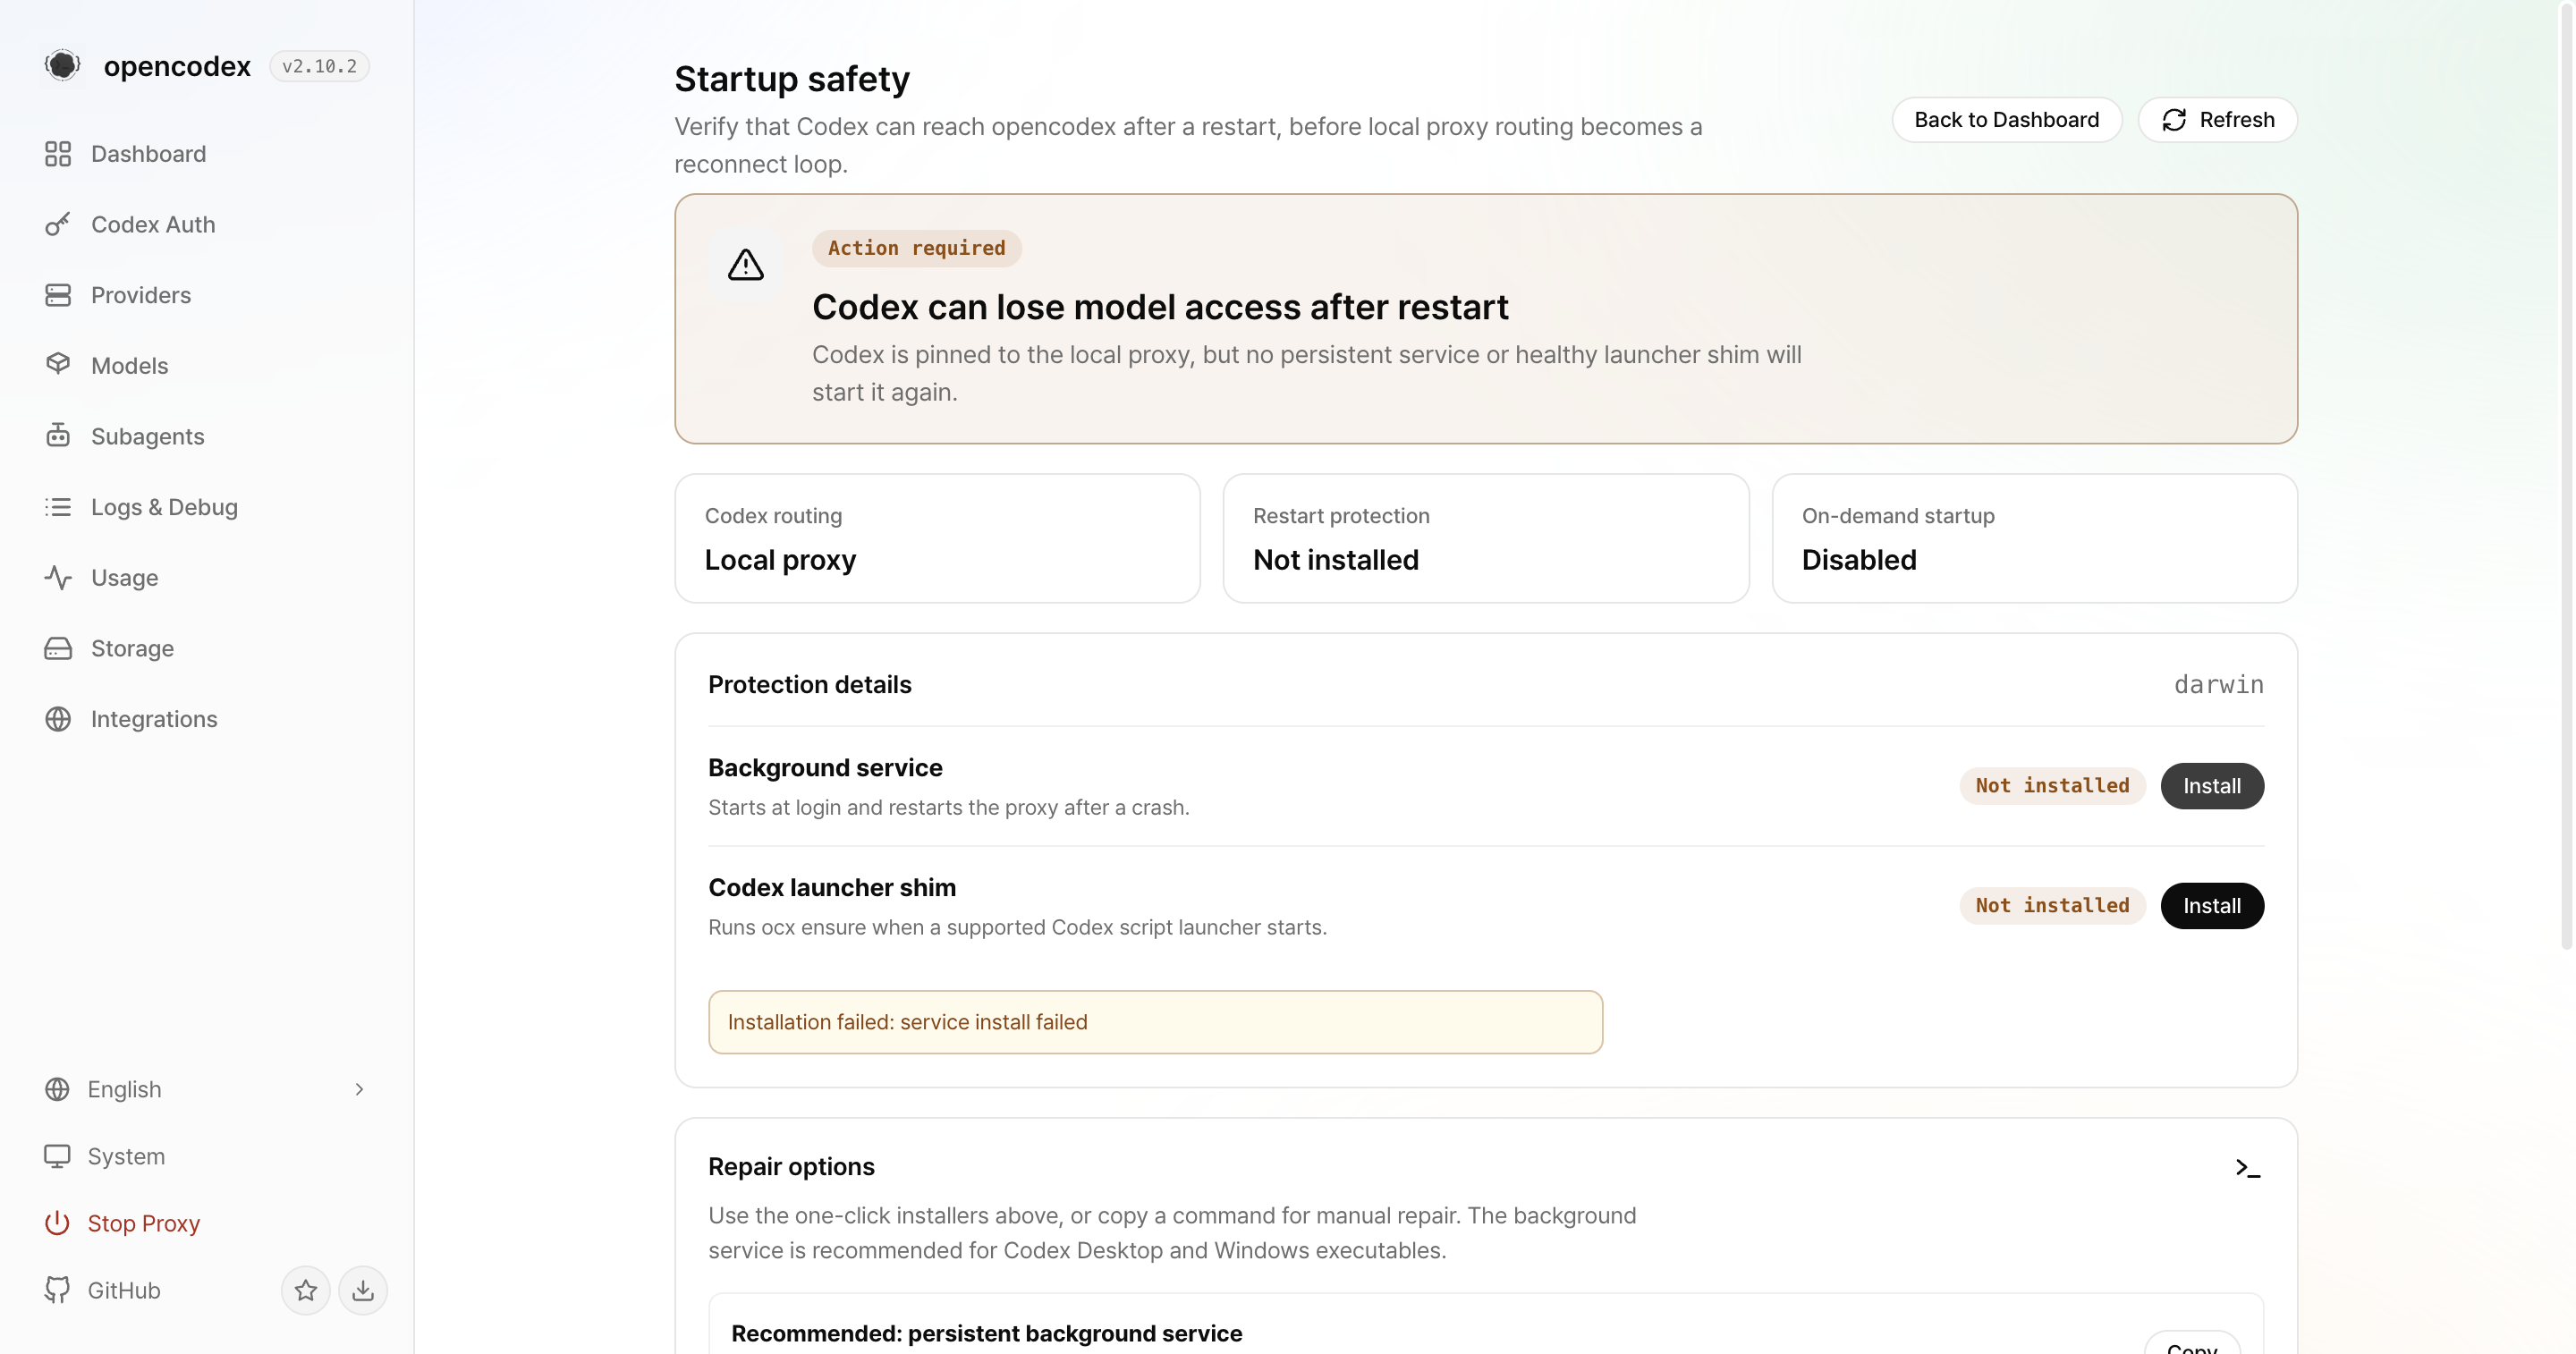Open the Models sidebar item
This screenshot has height=1354, width=2576.
point(206,365)
